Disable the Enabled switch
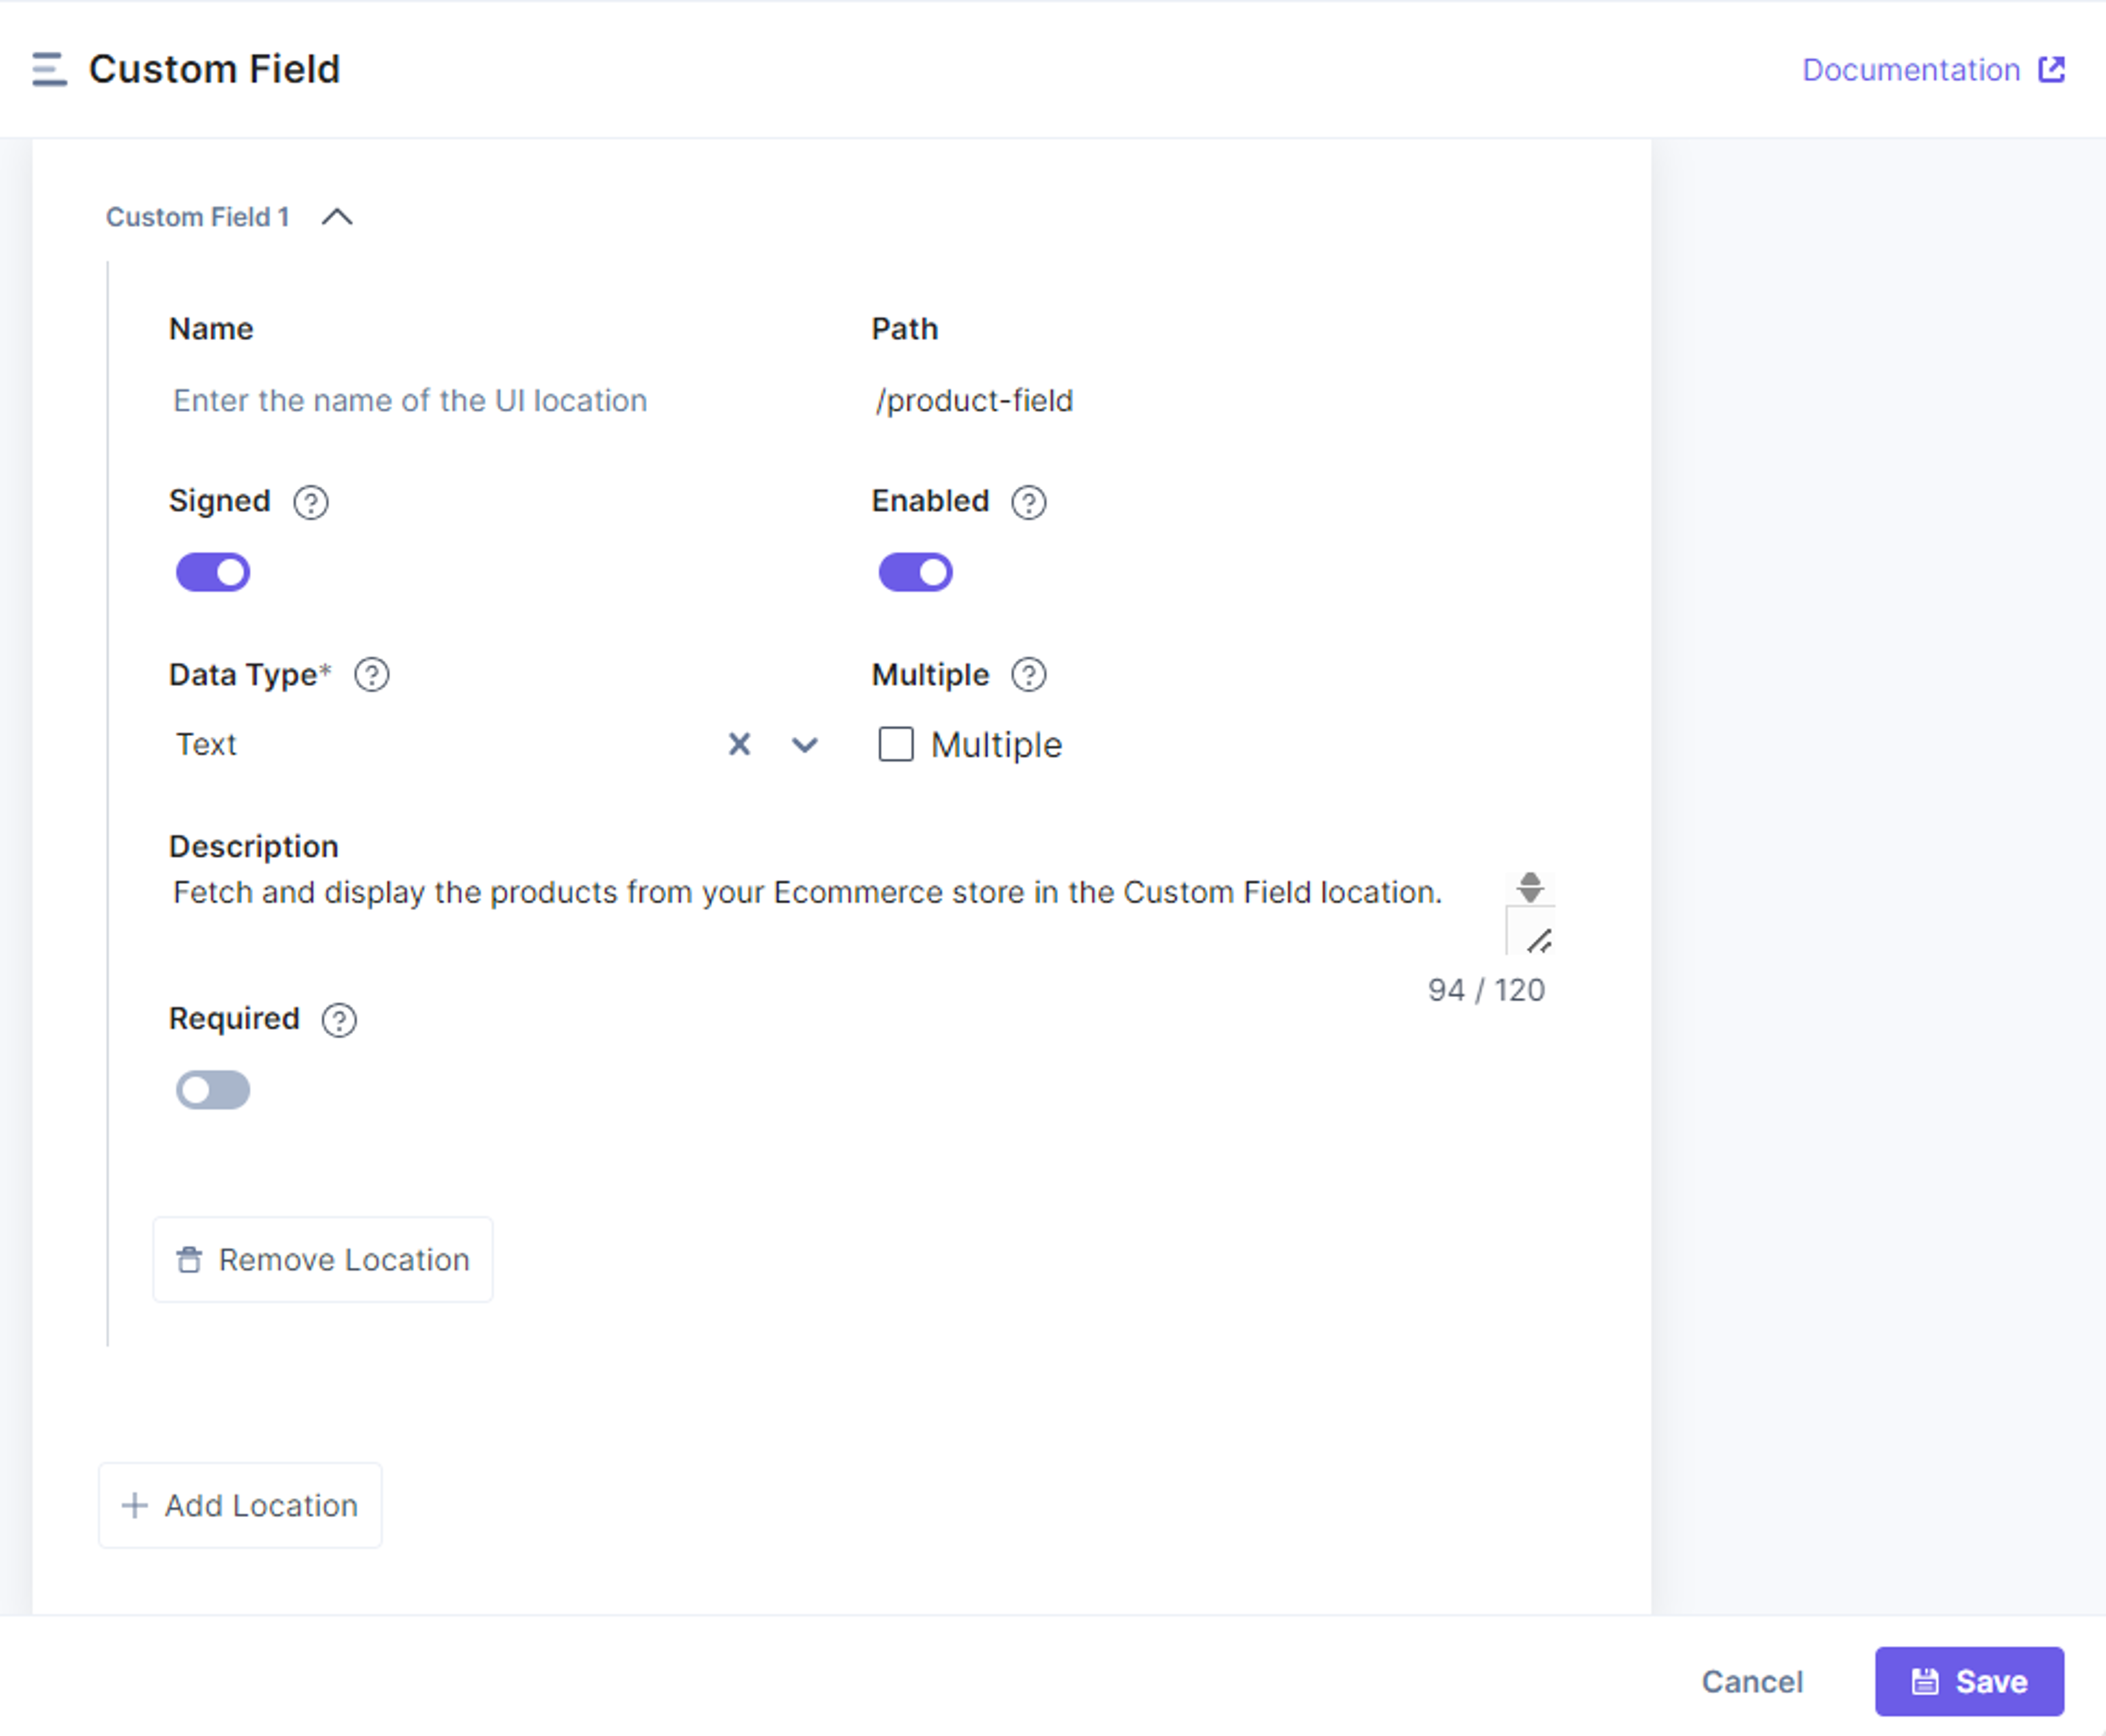Viewport: 2106px width, 1736px height. tap(915, 573)
